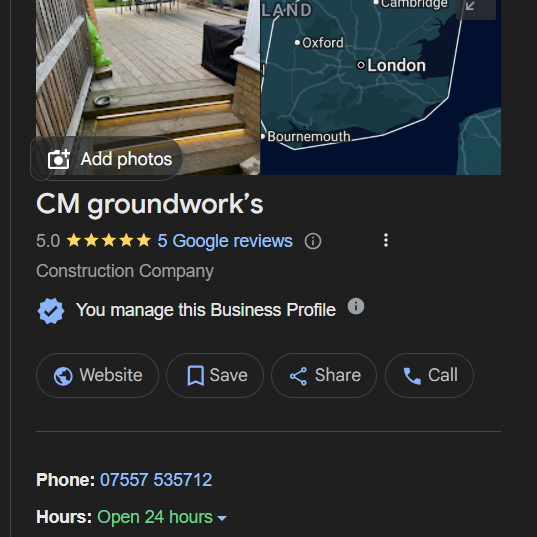Click the Call button text
The width and height of the screenshot is (537, 537).
442,375
